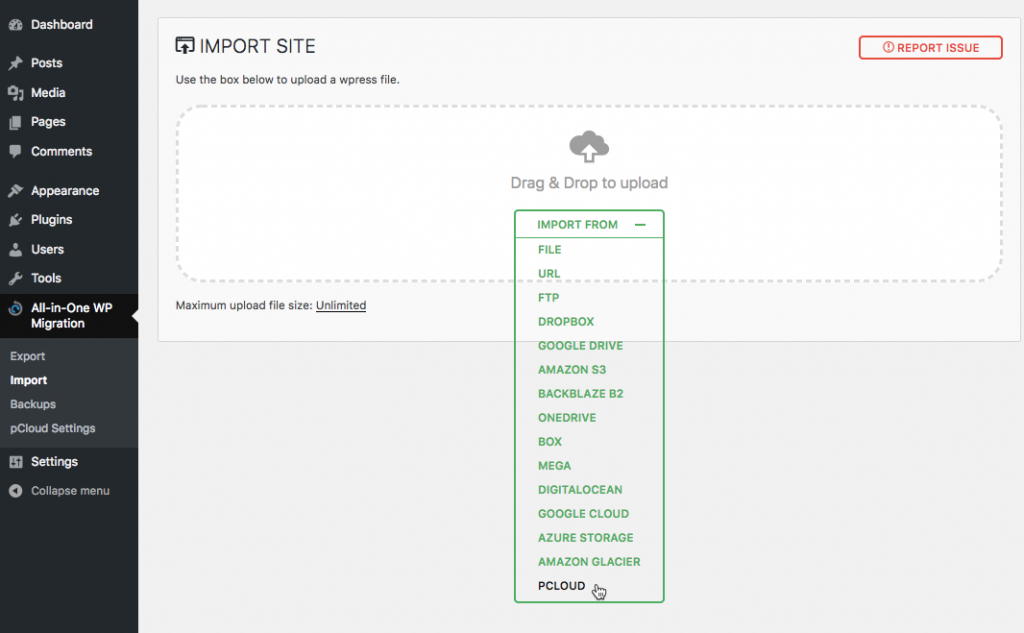Open Export submenu link
Viewport: 1024px width, 633px height.
(27, 356)
